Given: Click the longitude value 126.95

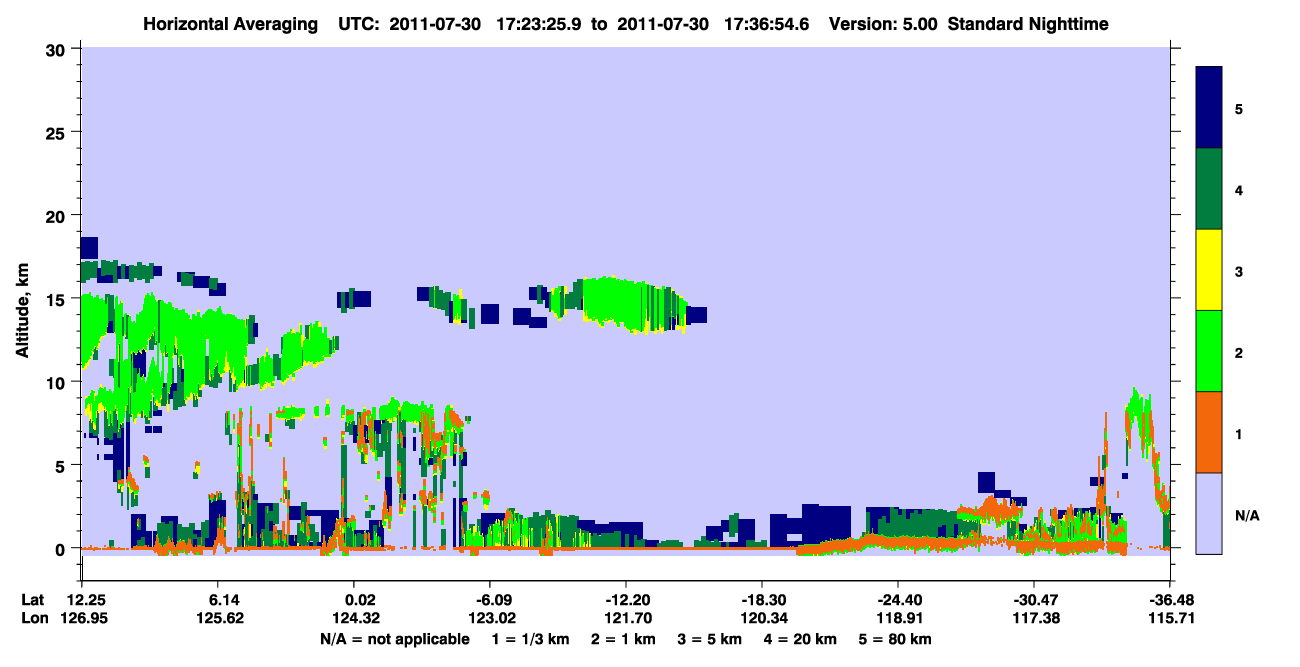Looking at the screenshot, I should (82, 618).
